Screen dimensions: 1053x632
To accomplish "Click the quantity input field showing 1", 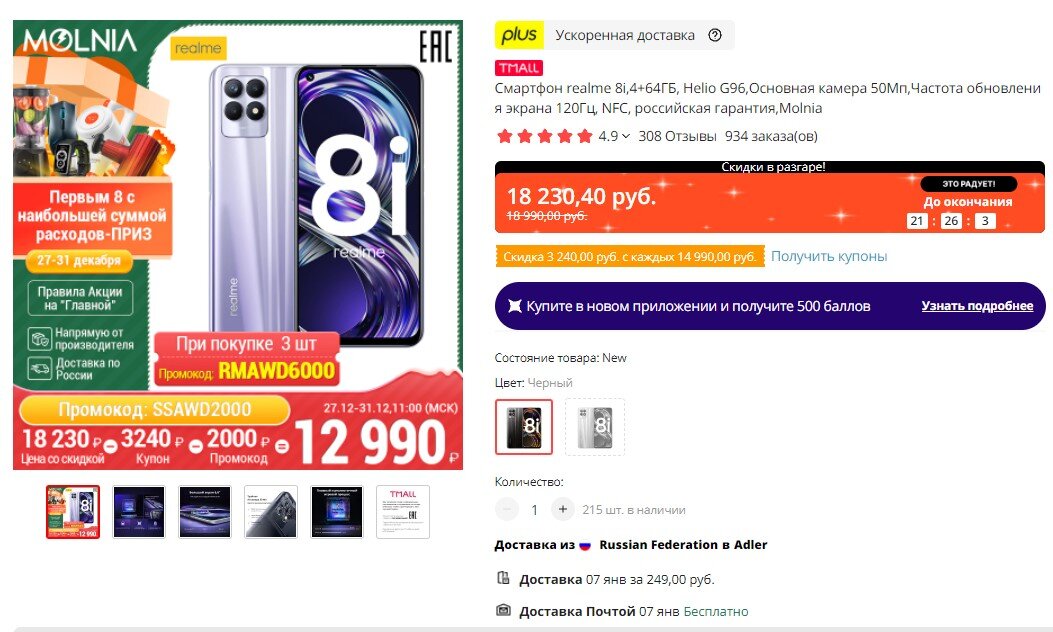I will point(535,510).
